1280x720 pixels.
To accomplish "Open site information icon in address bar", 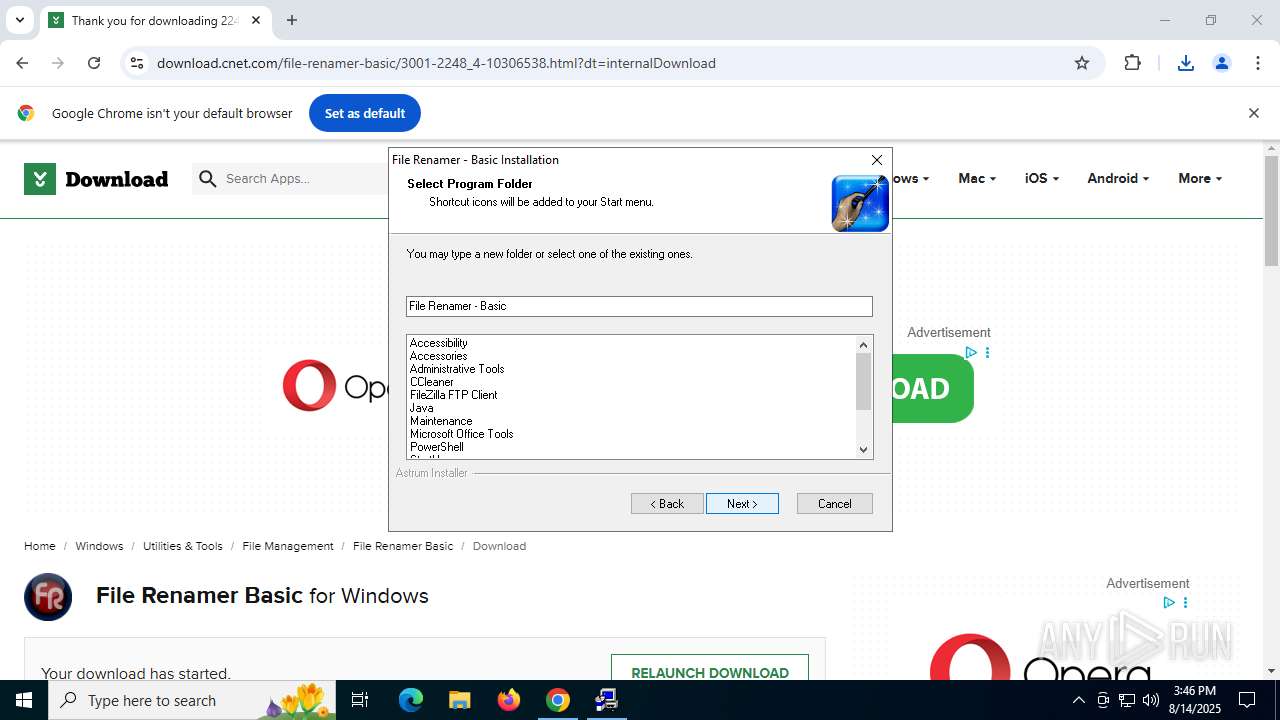I will (x=137, y=63).
